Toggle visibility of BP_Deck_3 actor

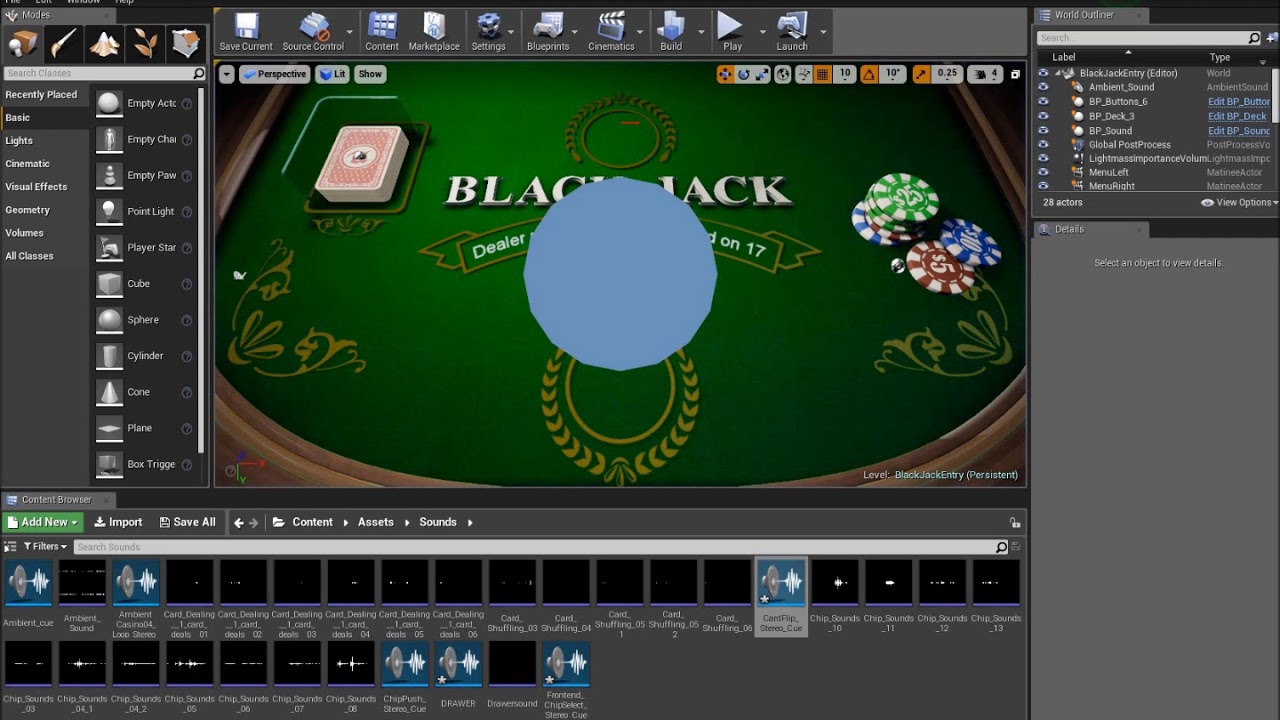point(1043,116)
